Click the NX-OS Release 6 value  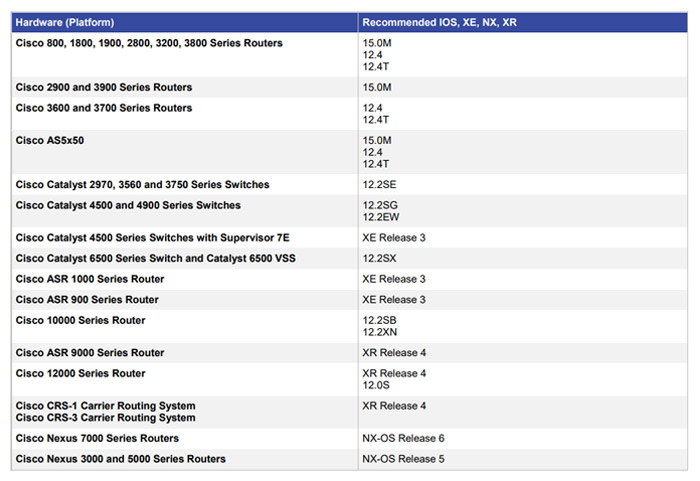point(403,438)
